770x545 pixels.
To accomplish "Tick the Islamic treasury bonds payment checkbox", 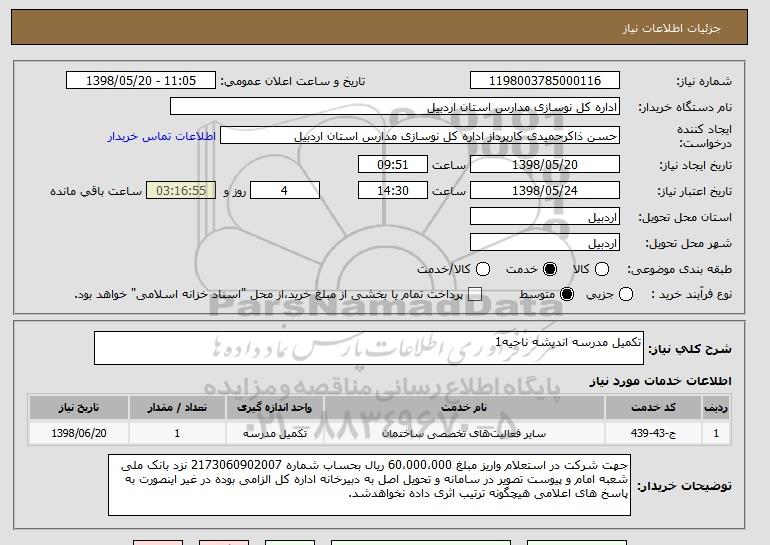I will click(474, 294).
